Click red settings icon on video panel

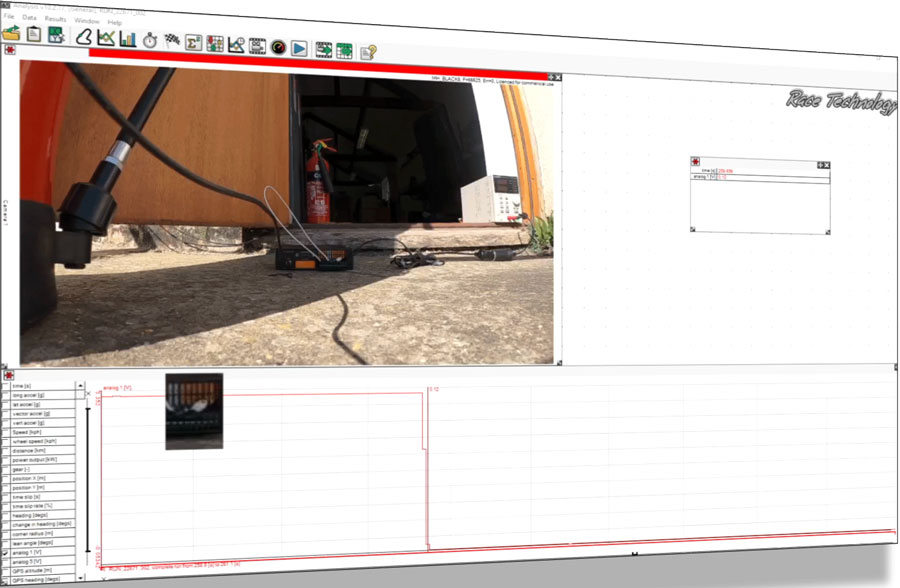[9, 50]
